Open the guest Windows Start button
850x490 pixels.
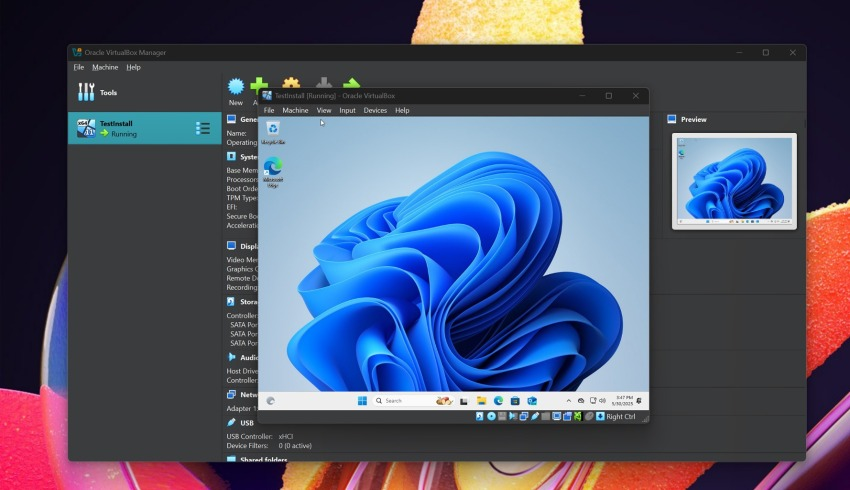[362, 401]
